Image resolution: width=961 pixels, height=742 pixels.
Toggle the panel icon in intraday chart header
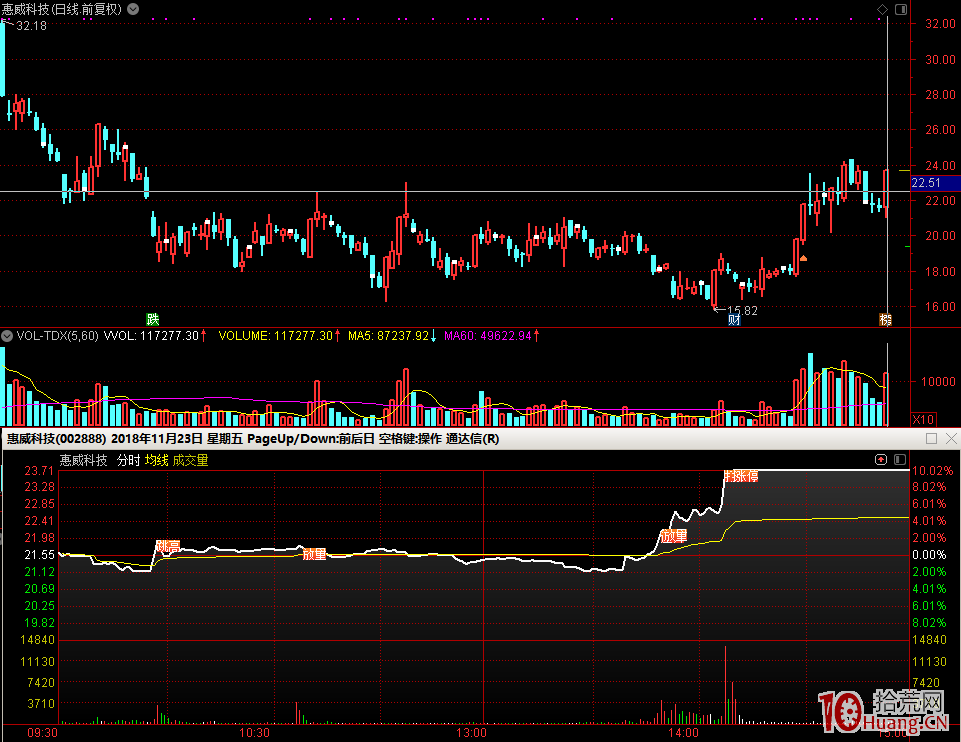click(897, 460)
